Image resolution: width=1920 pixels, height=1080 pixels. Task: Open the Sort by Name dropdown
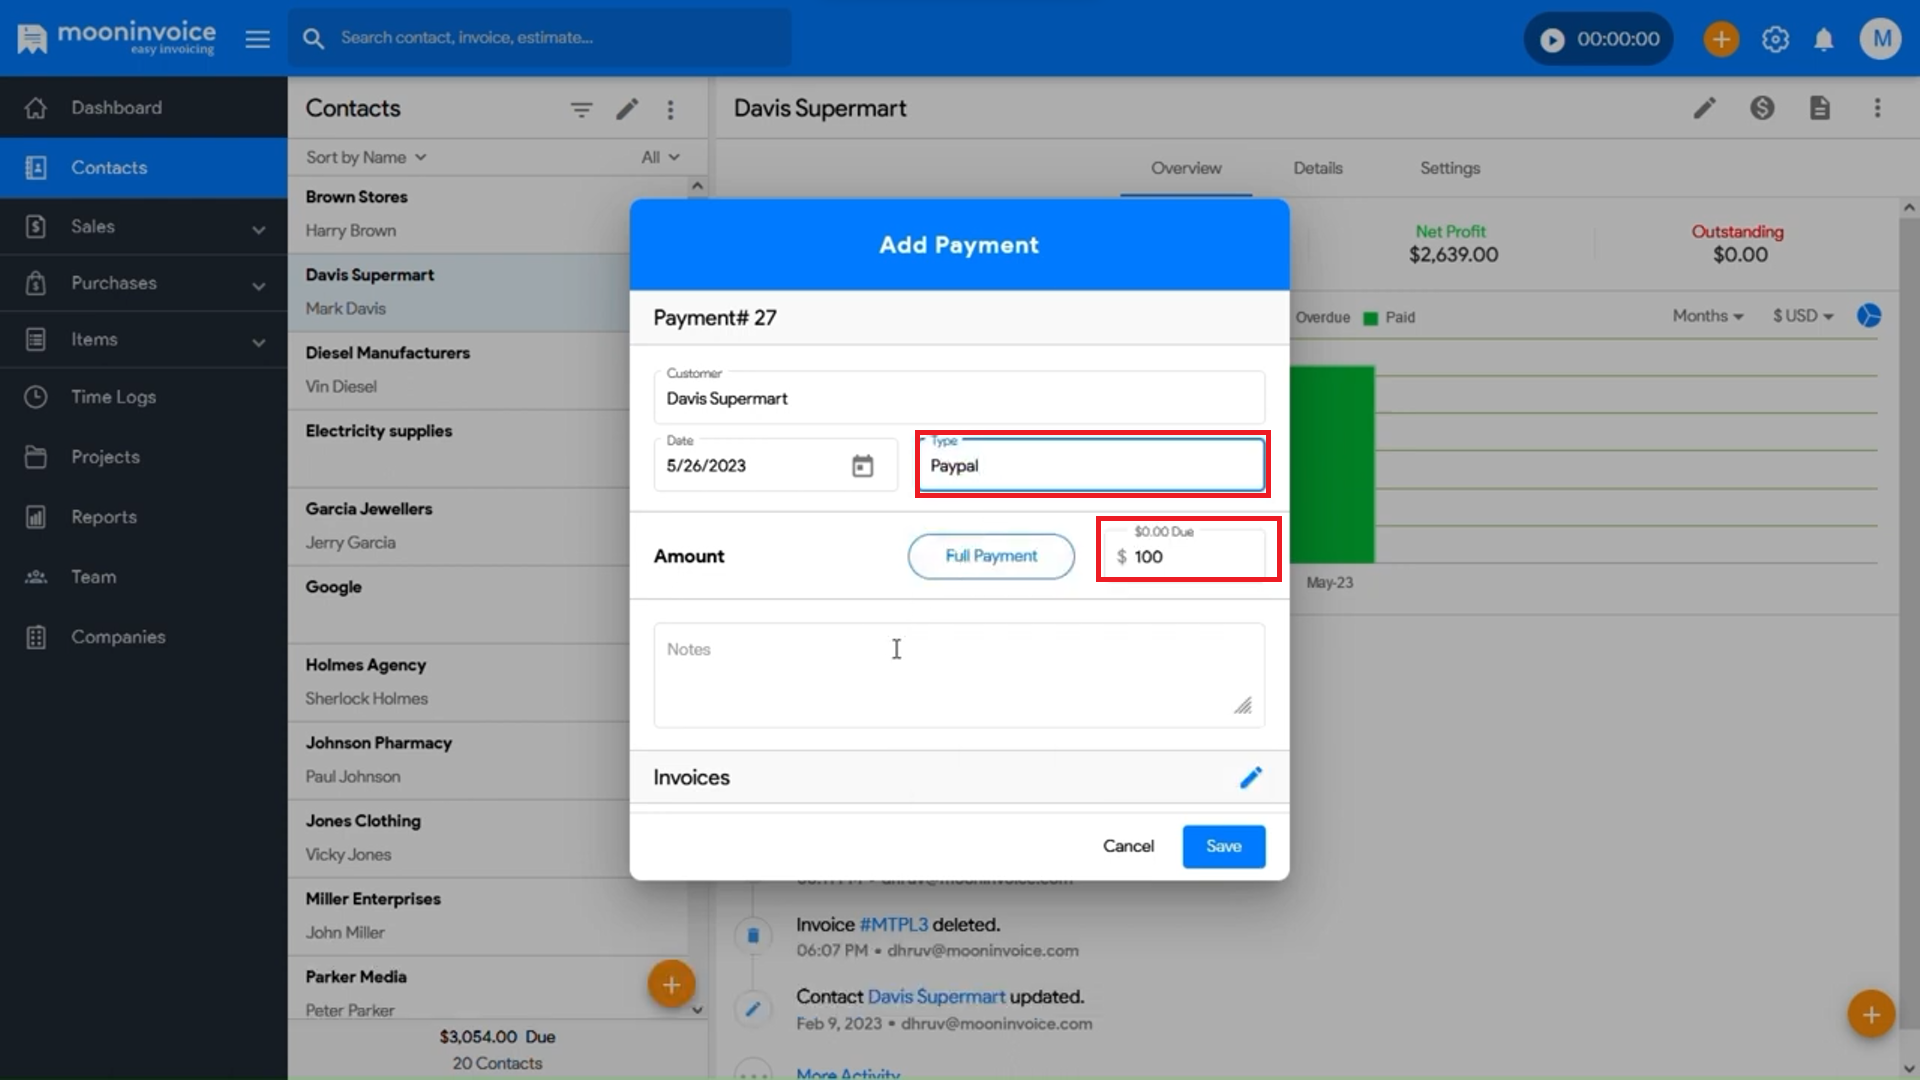pos(366,157)
